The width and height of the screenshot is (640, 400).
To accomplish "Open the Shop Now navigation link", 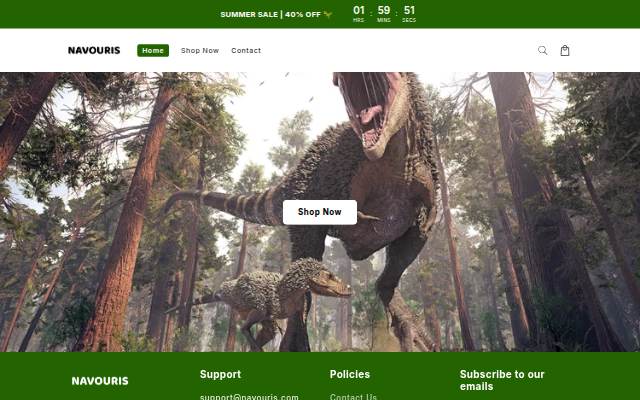I will pyautogui.click(x=200, y=51).
